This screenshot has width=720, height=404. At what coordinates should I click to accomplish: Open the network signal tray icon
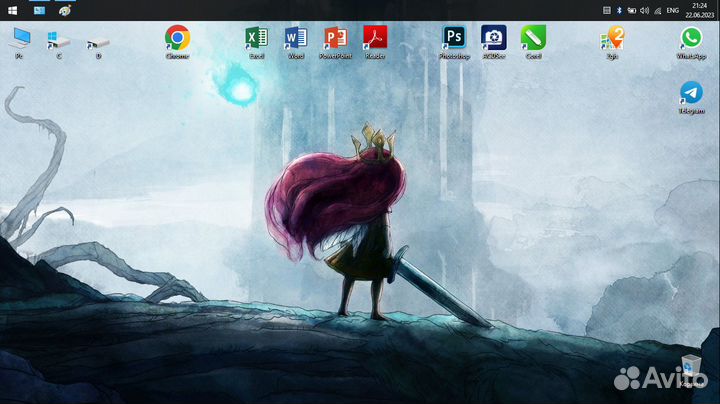pyautogui.click(x=658, y=11)
